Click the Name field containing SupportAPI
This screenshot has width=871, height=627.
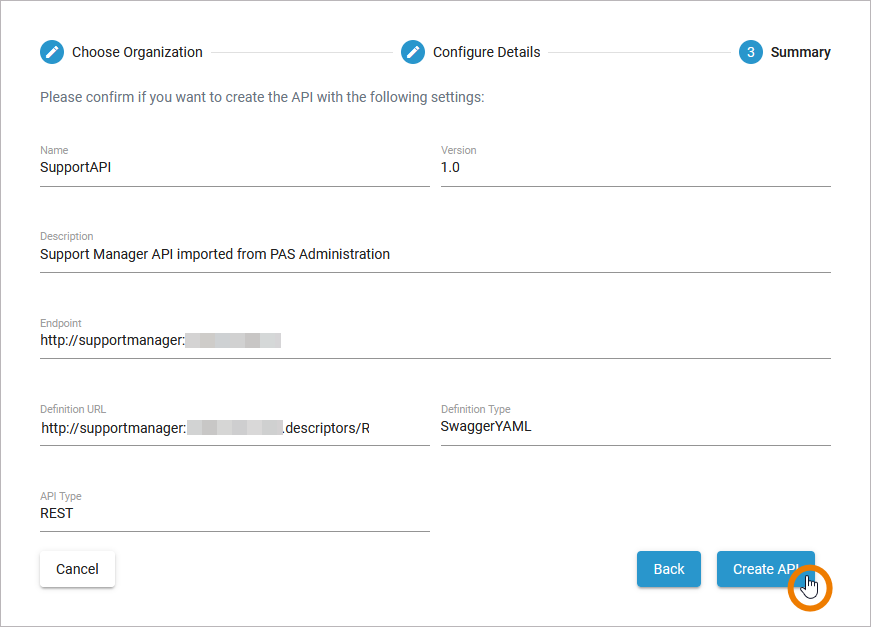click(234, 168)
